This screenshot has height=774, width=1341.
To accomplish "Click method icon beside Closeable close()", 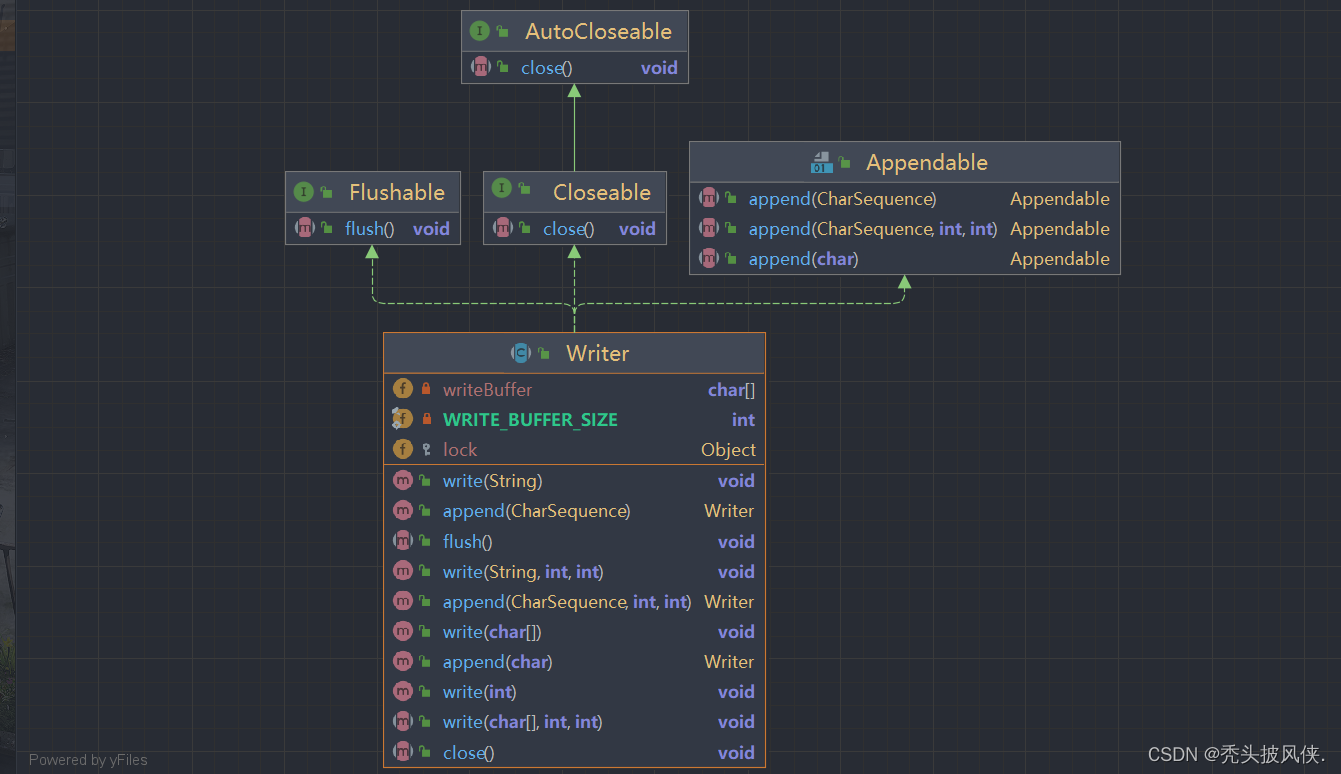I will click(x=503, y=228).
